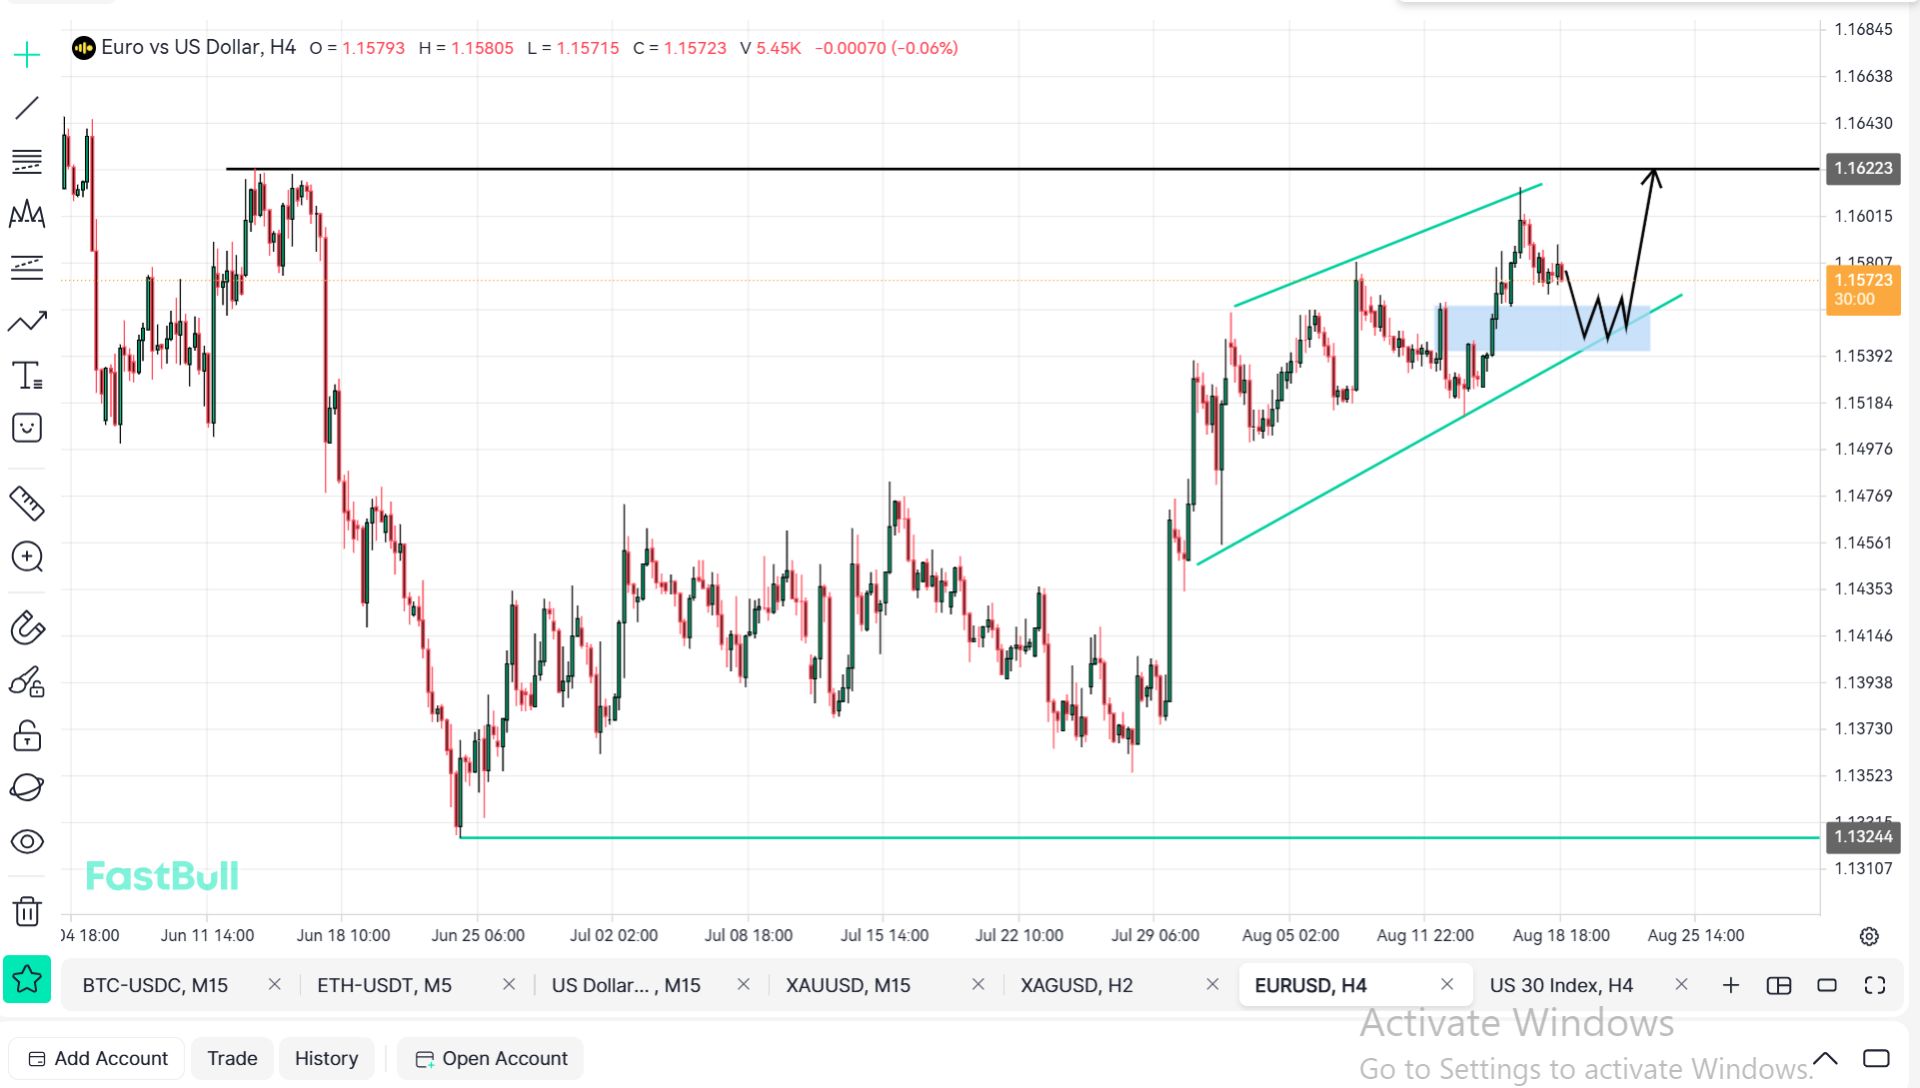Viewport: 1920px width, 1088px height.
Task: Close the BTC-USDC, M15 tab
Action: (x=274, y=985)
